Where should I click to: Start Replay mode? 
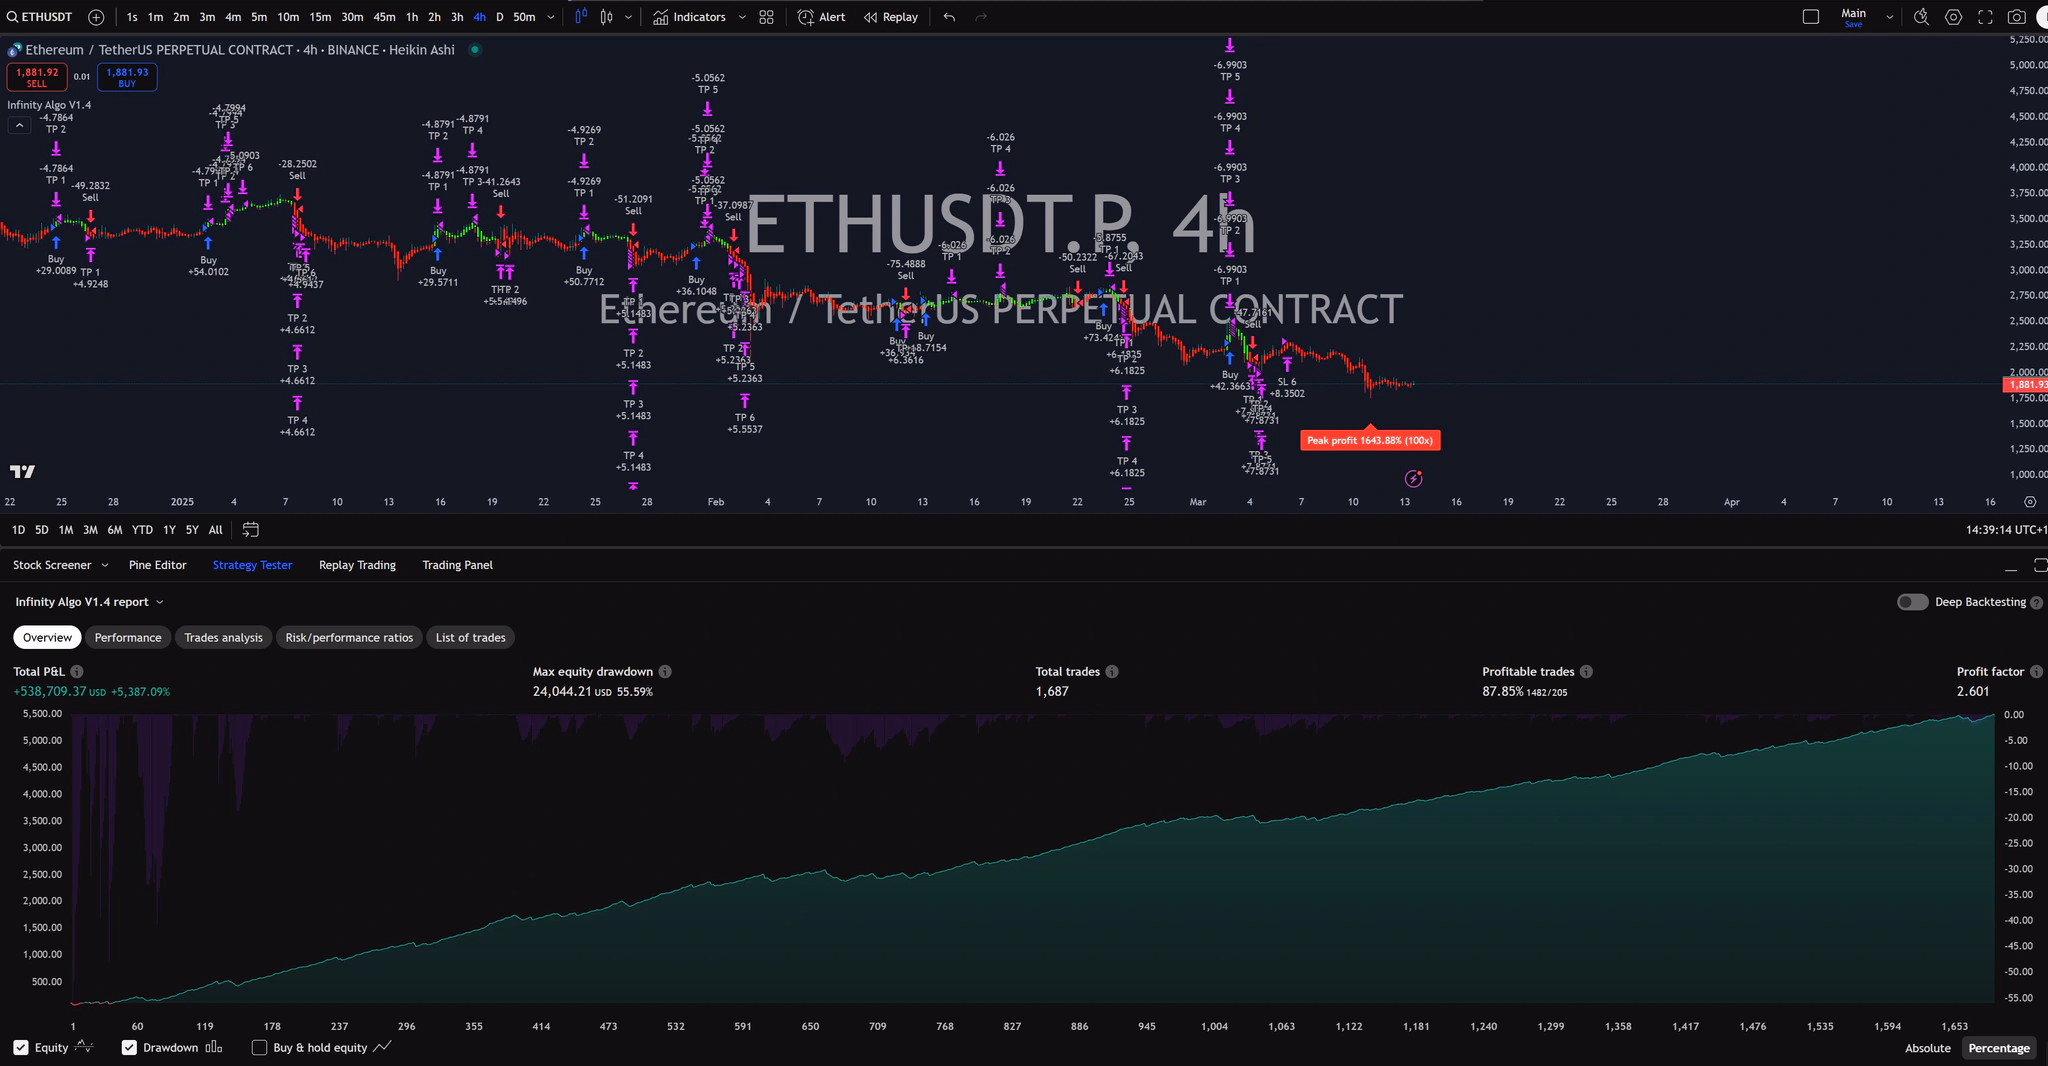[889, 17]
